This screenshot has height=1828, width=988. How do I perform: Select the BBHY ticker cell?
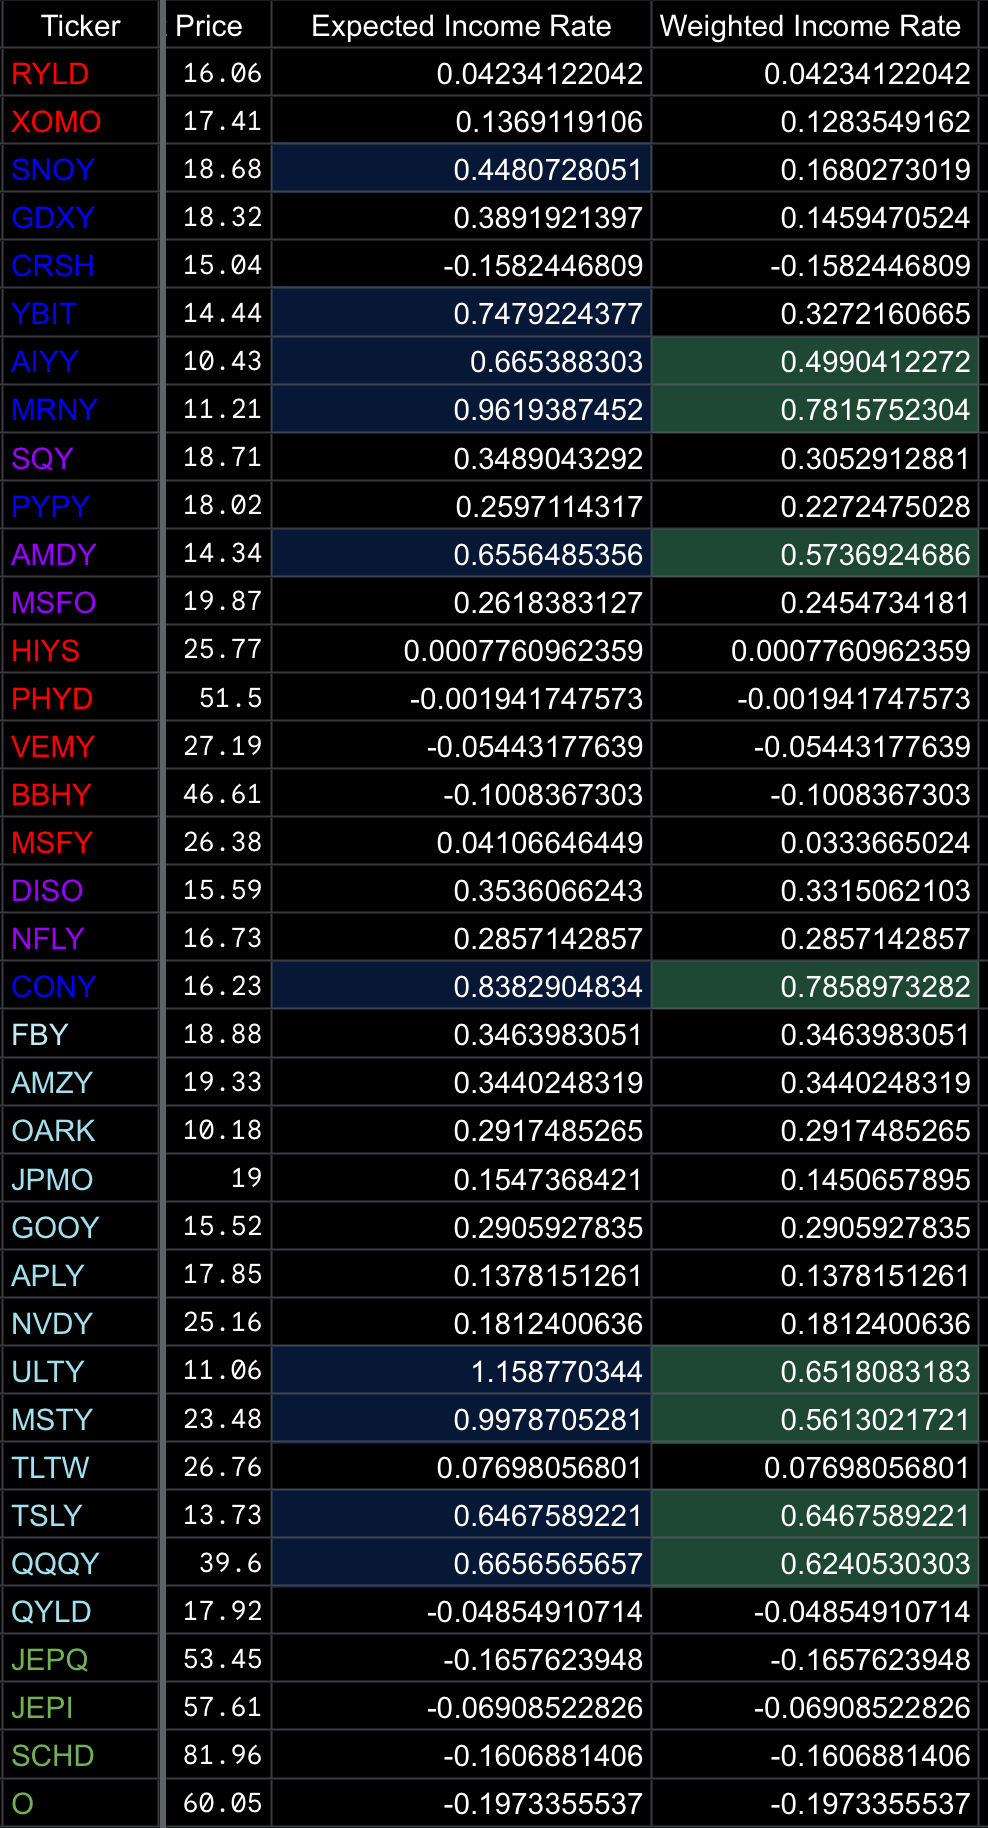click(x=80, y=794)
